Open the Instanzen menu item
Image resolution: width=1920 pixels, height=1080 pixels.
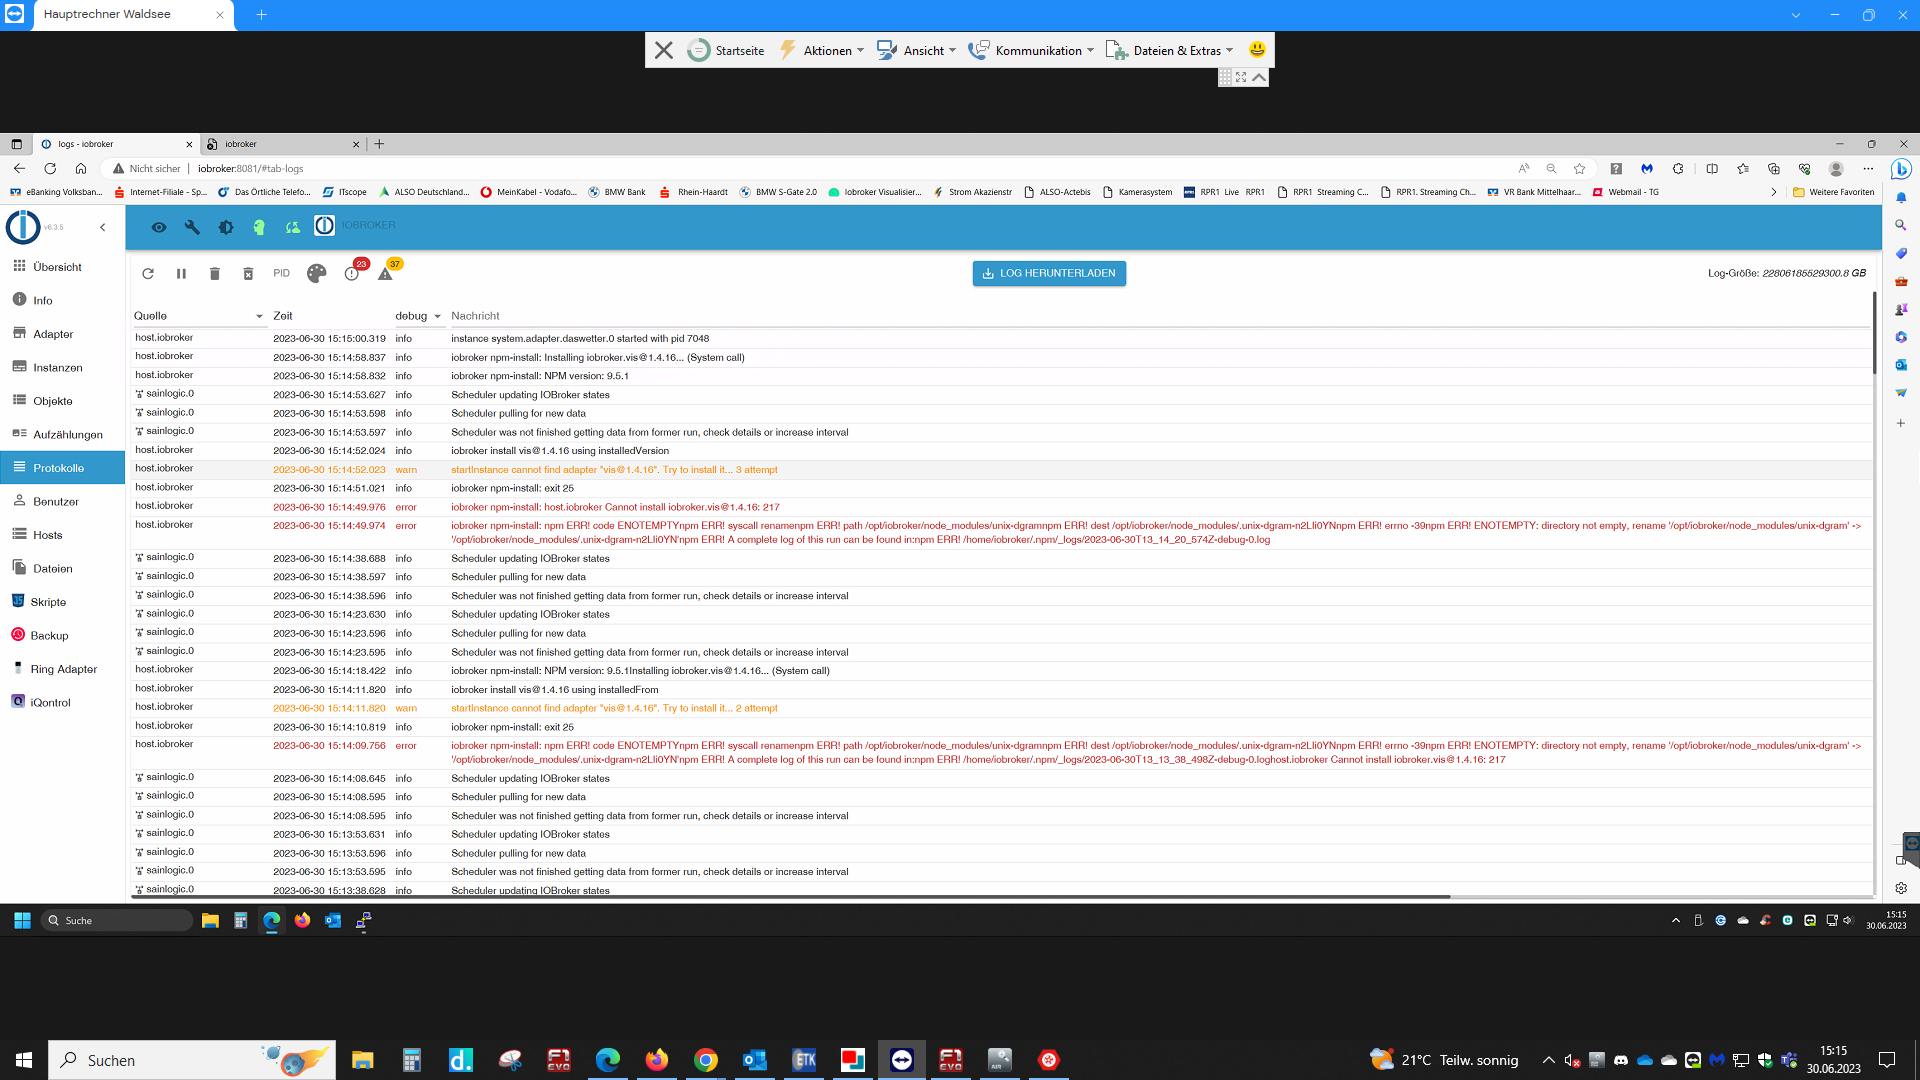coord(58,368)
